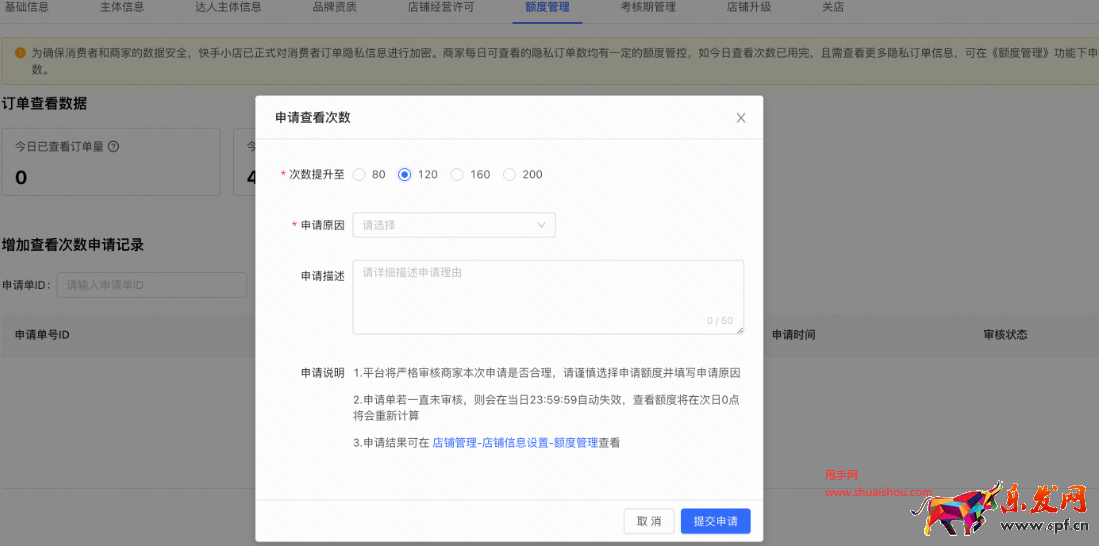This screenshot has height=546, width=1099.
Task: Click the 增加查看次数申请记录 heading
Action: click(73, 245)
